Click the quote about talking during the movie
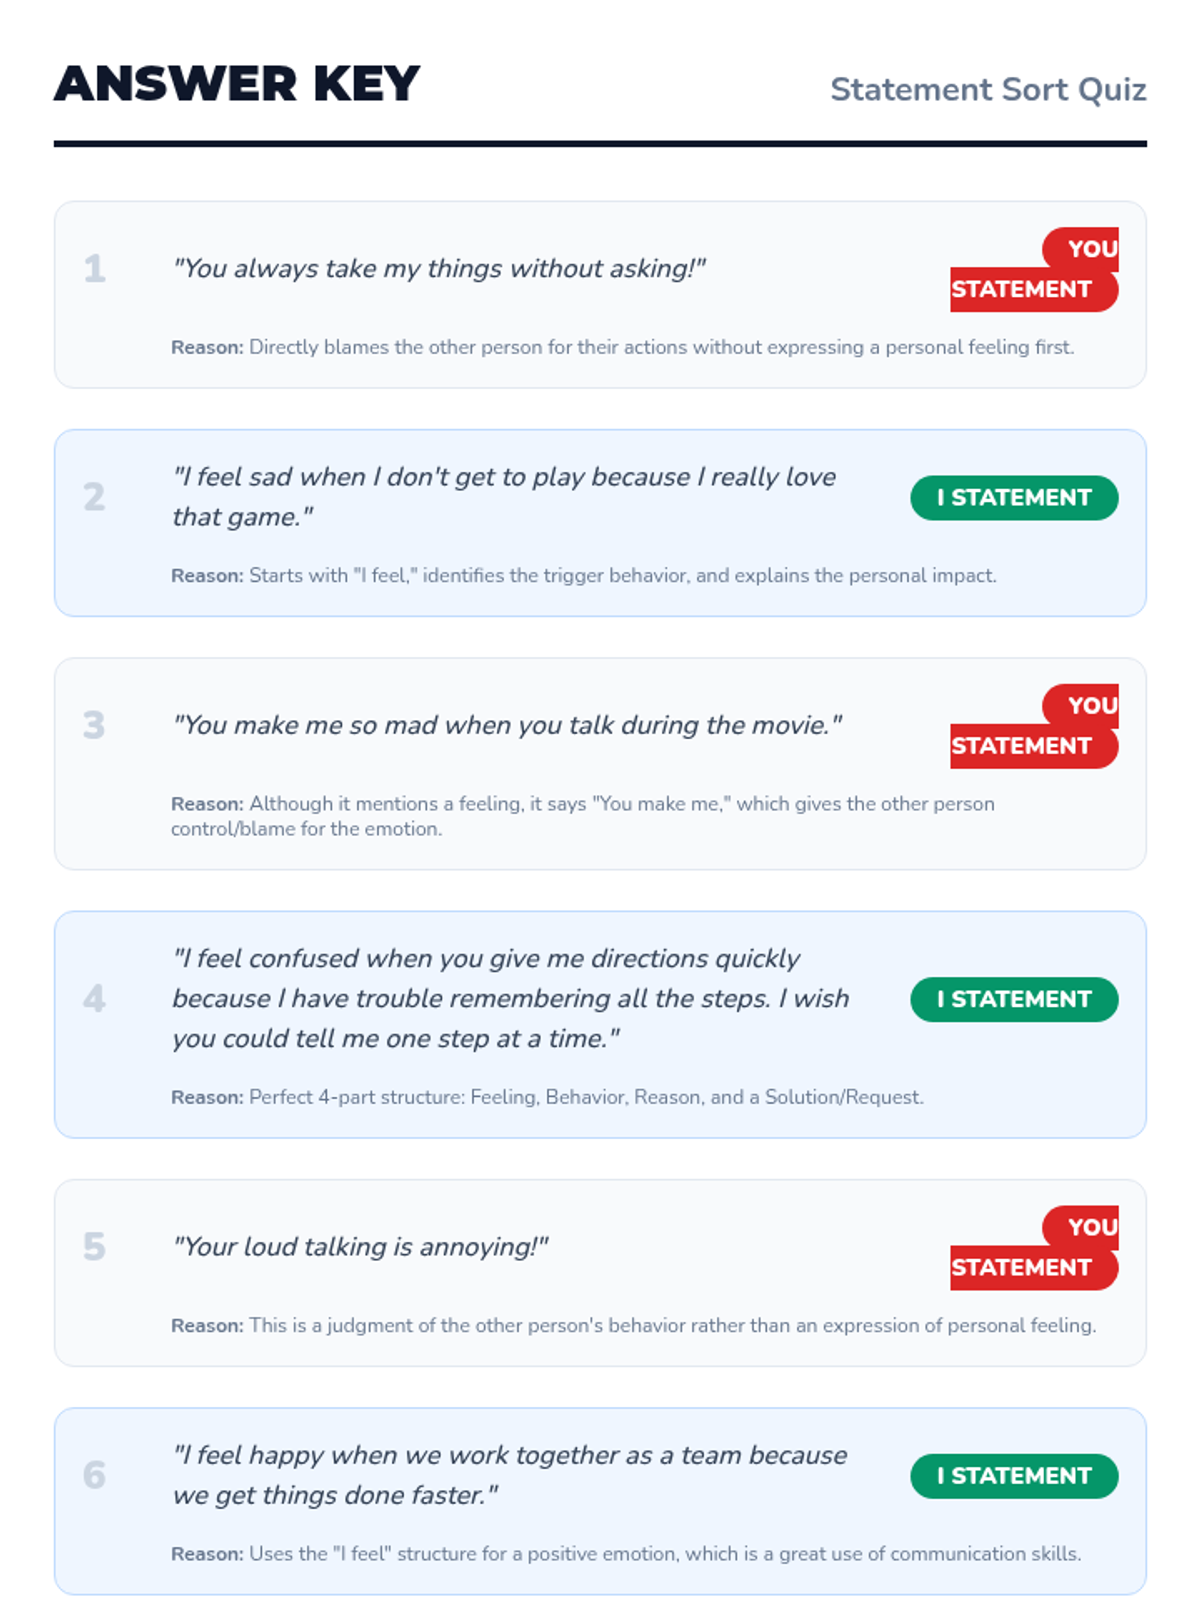 click(507, 724)
